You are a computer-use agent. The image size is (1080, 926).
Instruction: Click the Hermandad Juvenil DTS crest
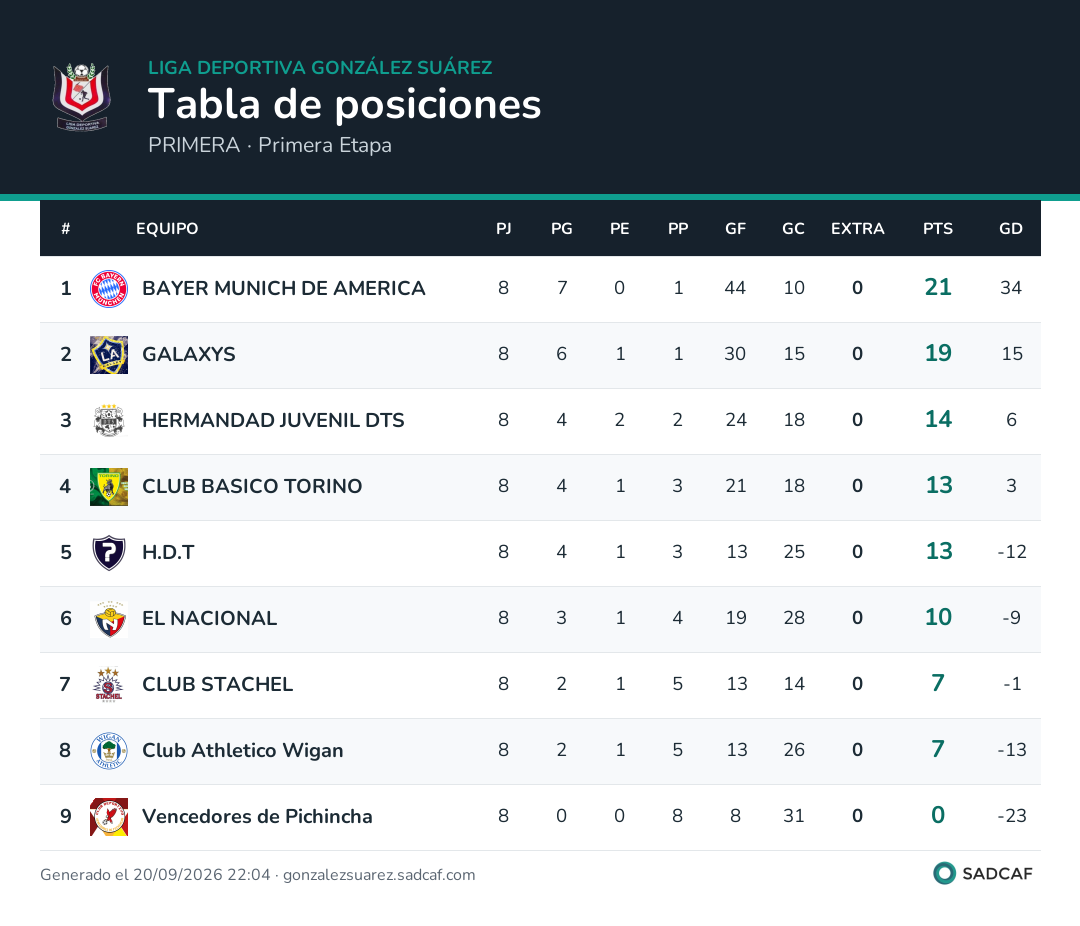point(109,421)
